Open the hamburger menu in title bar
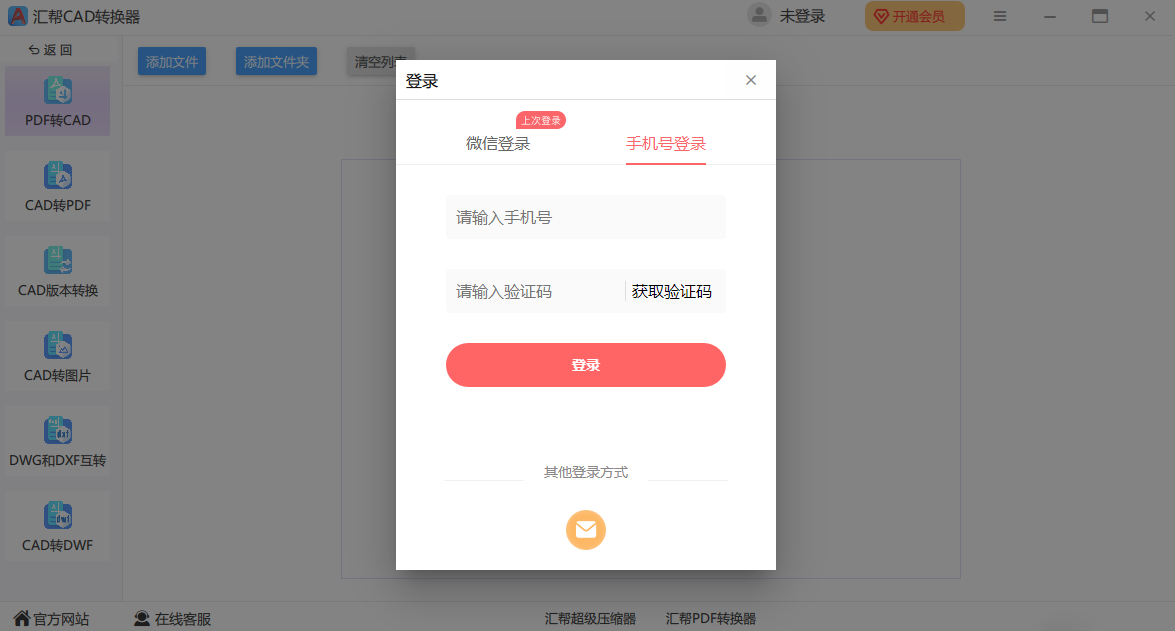This screenshot has height=631, width=1175. point(1000,16)
